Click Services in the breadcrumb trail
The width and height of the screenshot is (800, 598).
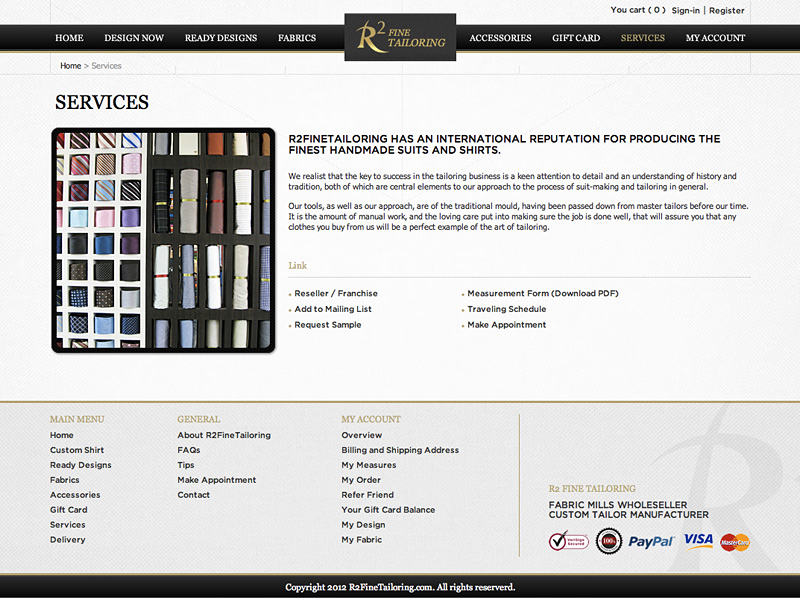(106, 66)
